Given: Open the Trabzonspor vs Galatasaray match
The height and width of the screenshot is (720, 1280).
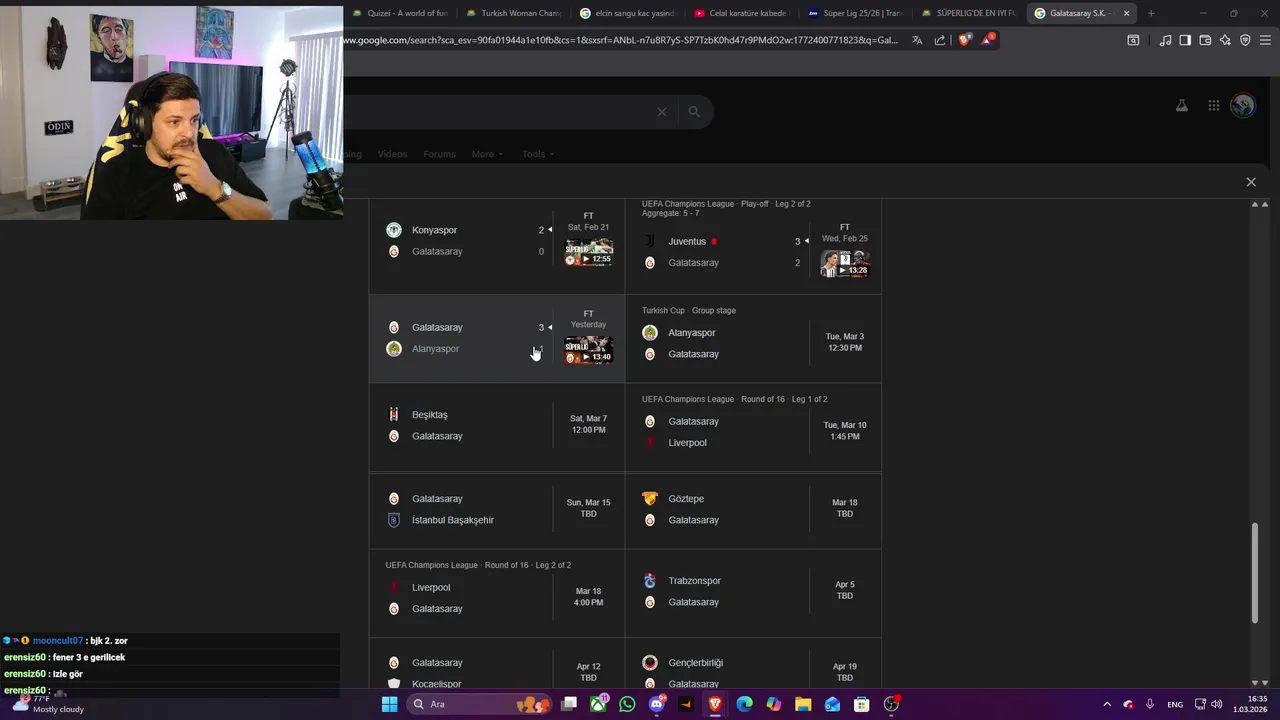Looking at the screenshot, I should [x=753, y=592].
